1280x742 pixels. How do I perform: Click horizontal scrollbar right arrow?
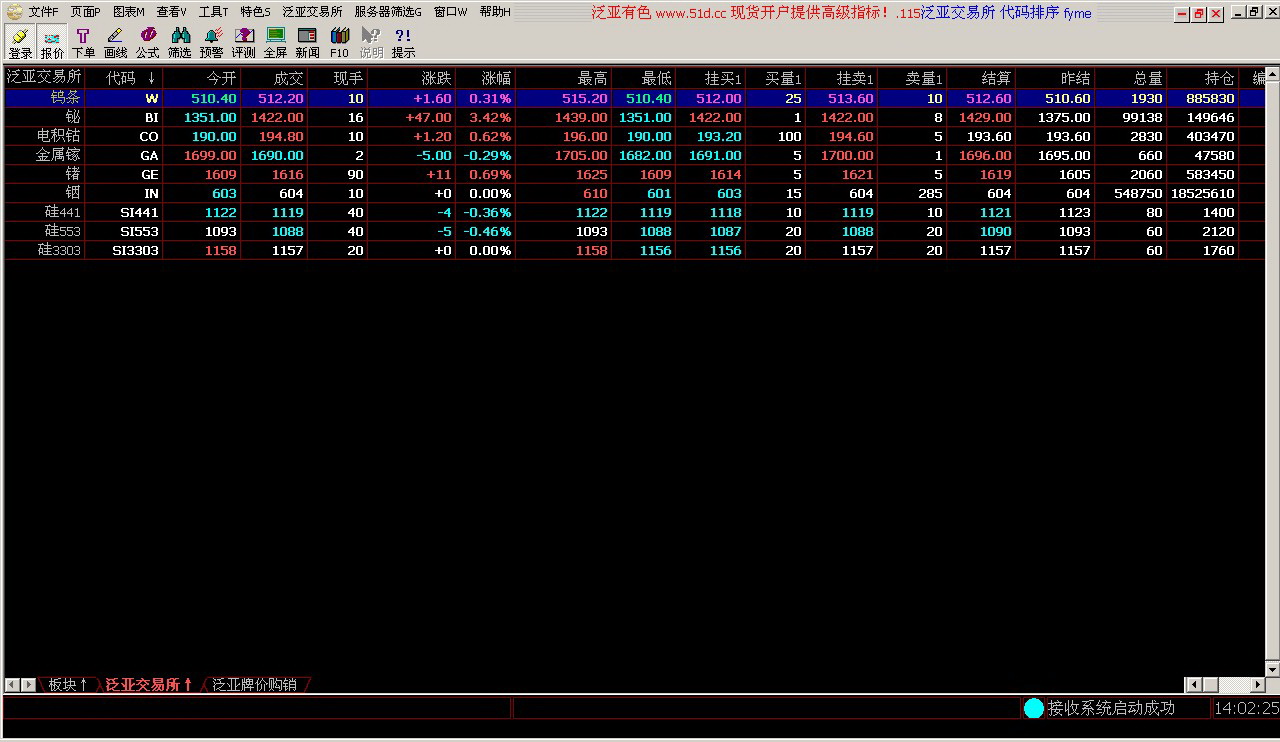click(1256, 685)
